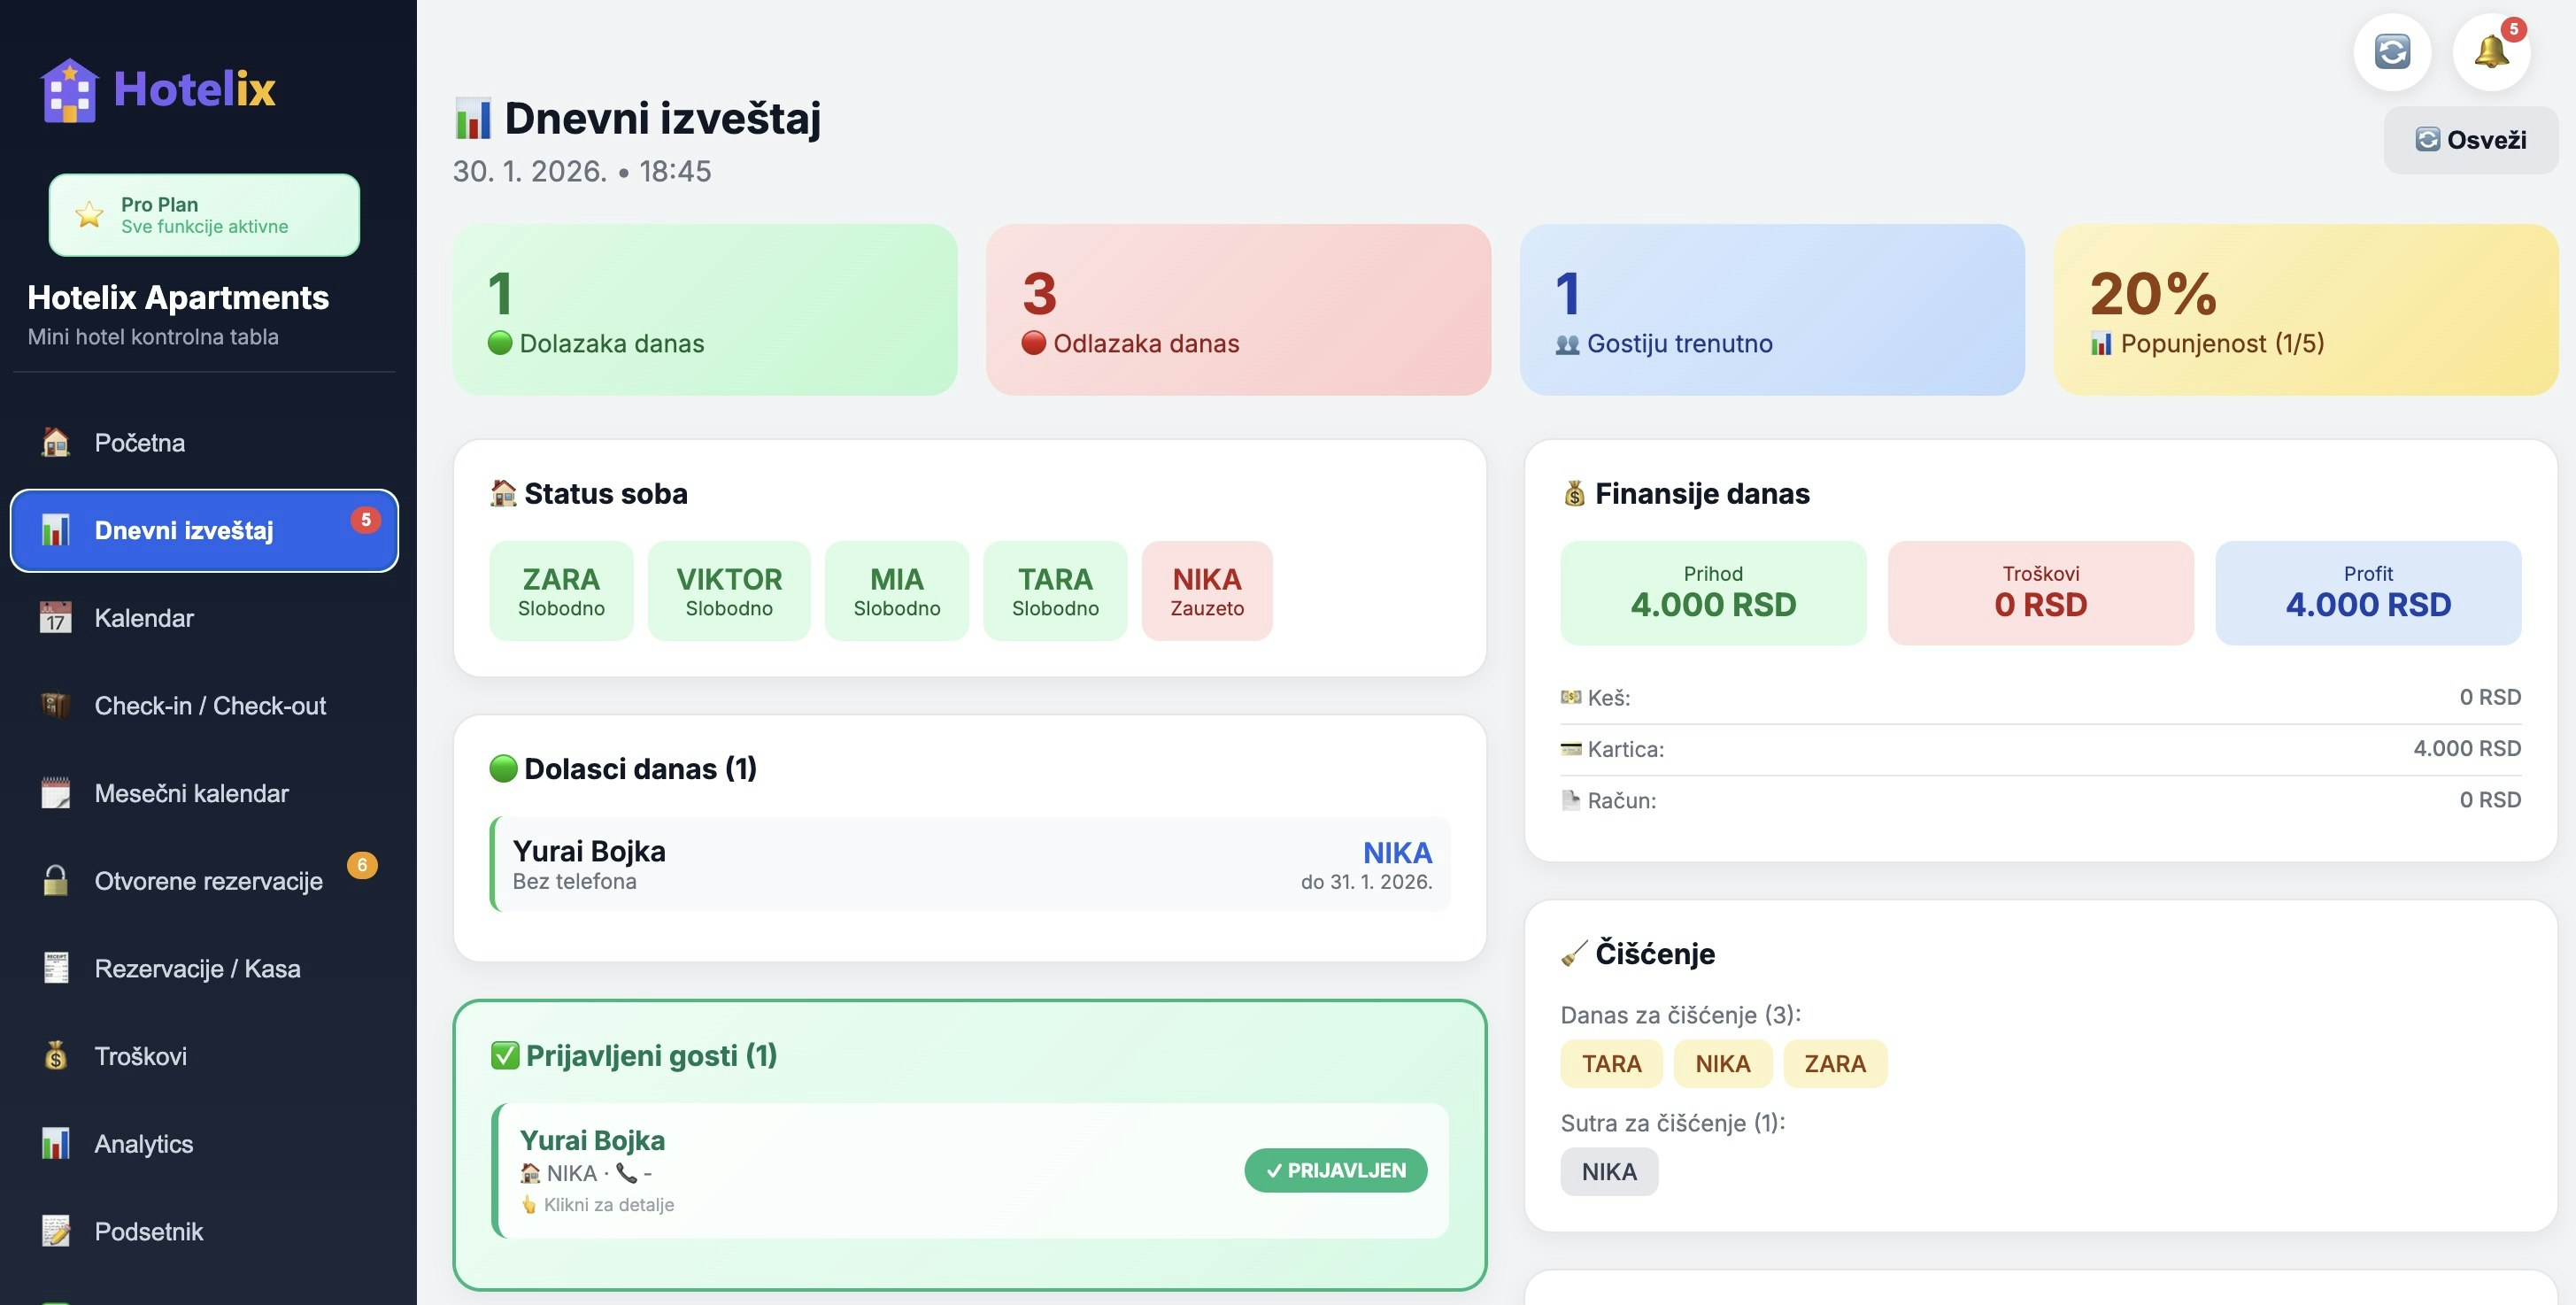Viewport: 2576px width, 1305px height.
Task: Open Yurai Bojka arrival entry
Action: click(x=970, y=864)
